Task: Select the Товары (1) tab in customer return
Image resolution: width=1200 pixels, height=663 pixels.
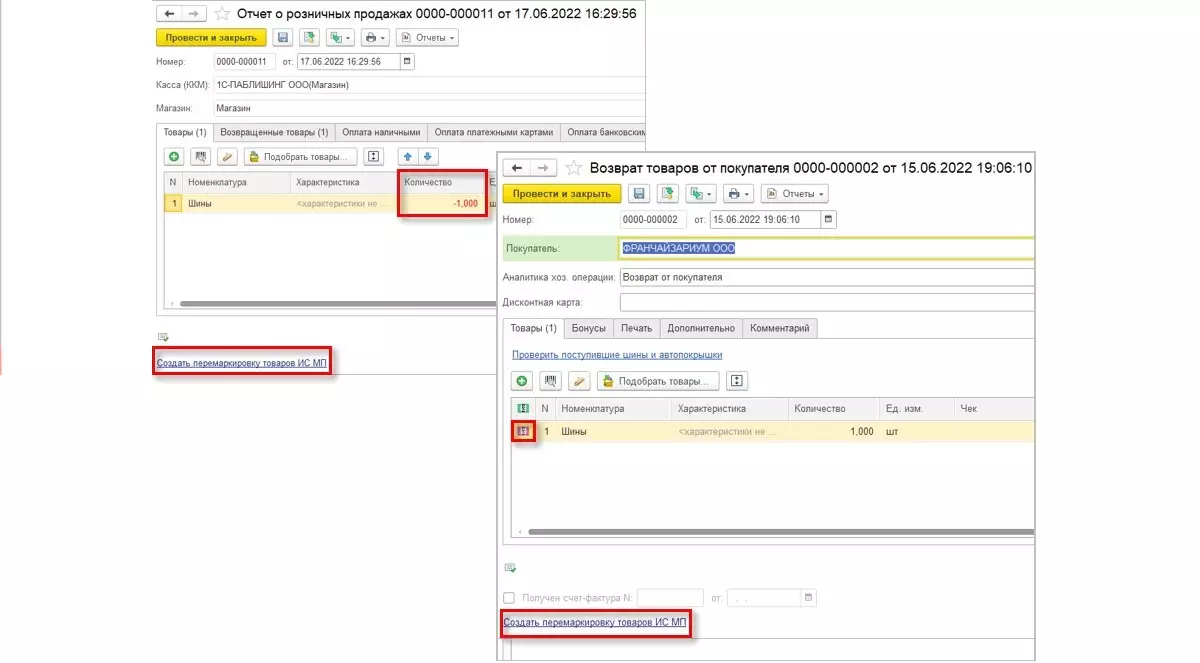Action: coord(534,328)
